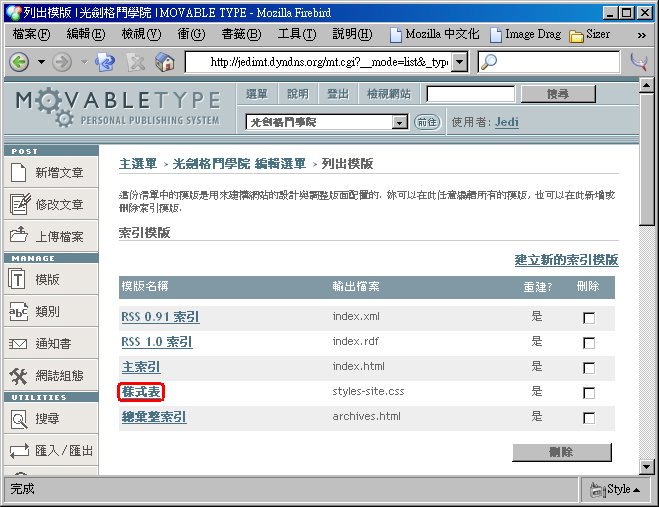Reload the page with the refresh icon
The width and height of the screenshot is (659, 507).
(105, 62)
